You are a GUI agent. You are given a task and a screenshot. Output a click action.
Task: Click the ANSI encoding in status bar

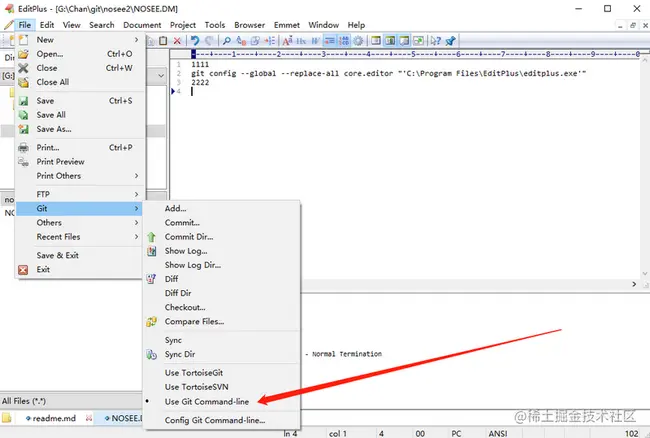click(x=497, y=433)
